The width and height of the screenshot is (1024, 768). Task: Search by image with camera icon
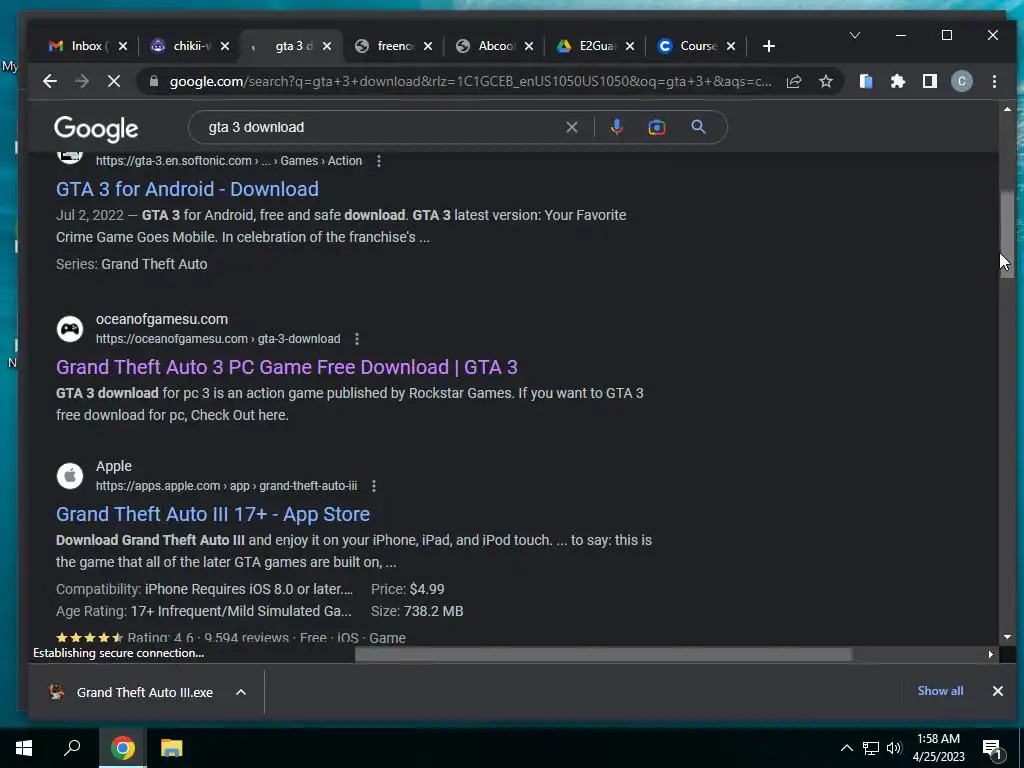coord(657,127)
